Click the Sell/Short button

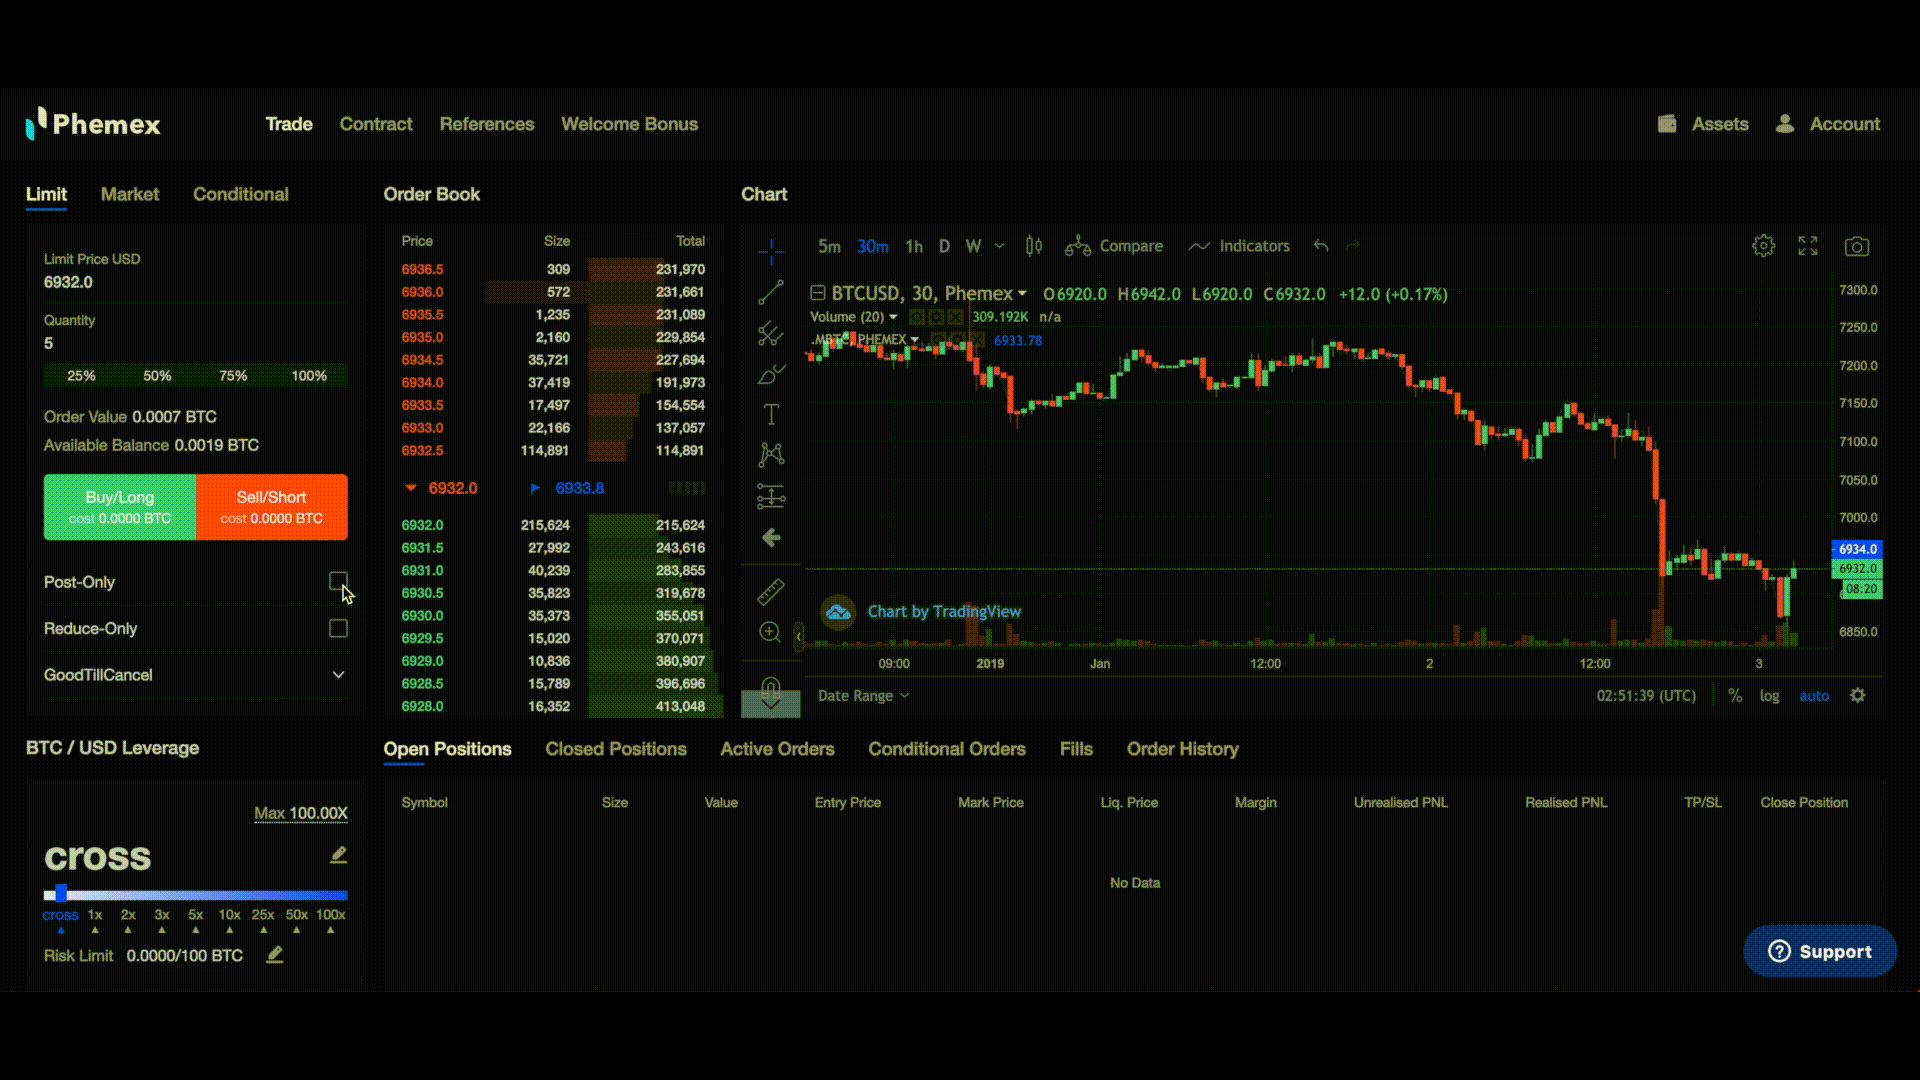[271, 507]
